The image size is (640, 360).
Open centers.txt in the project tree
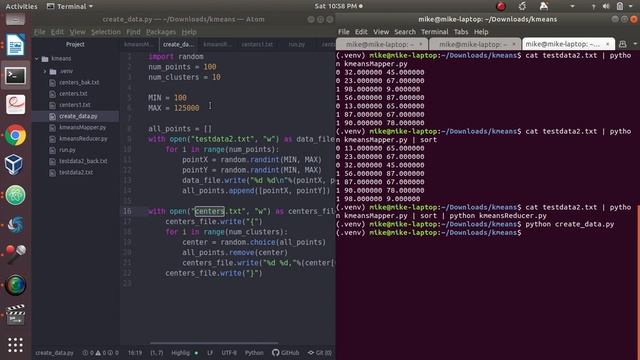click(73, 93)
